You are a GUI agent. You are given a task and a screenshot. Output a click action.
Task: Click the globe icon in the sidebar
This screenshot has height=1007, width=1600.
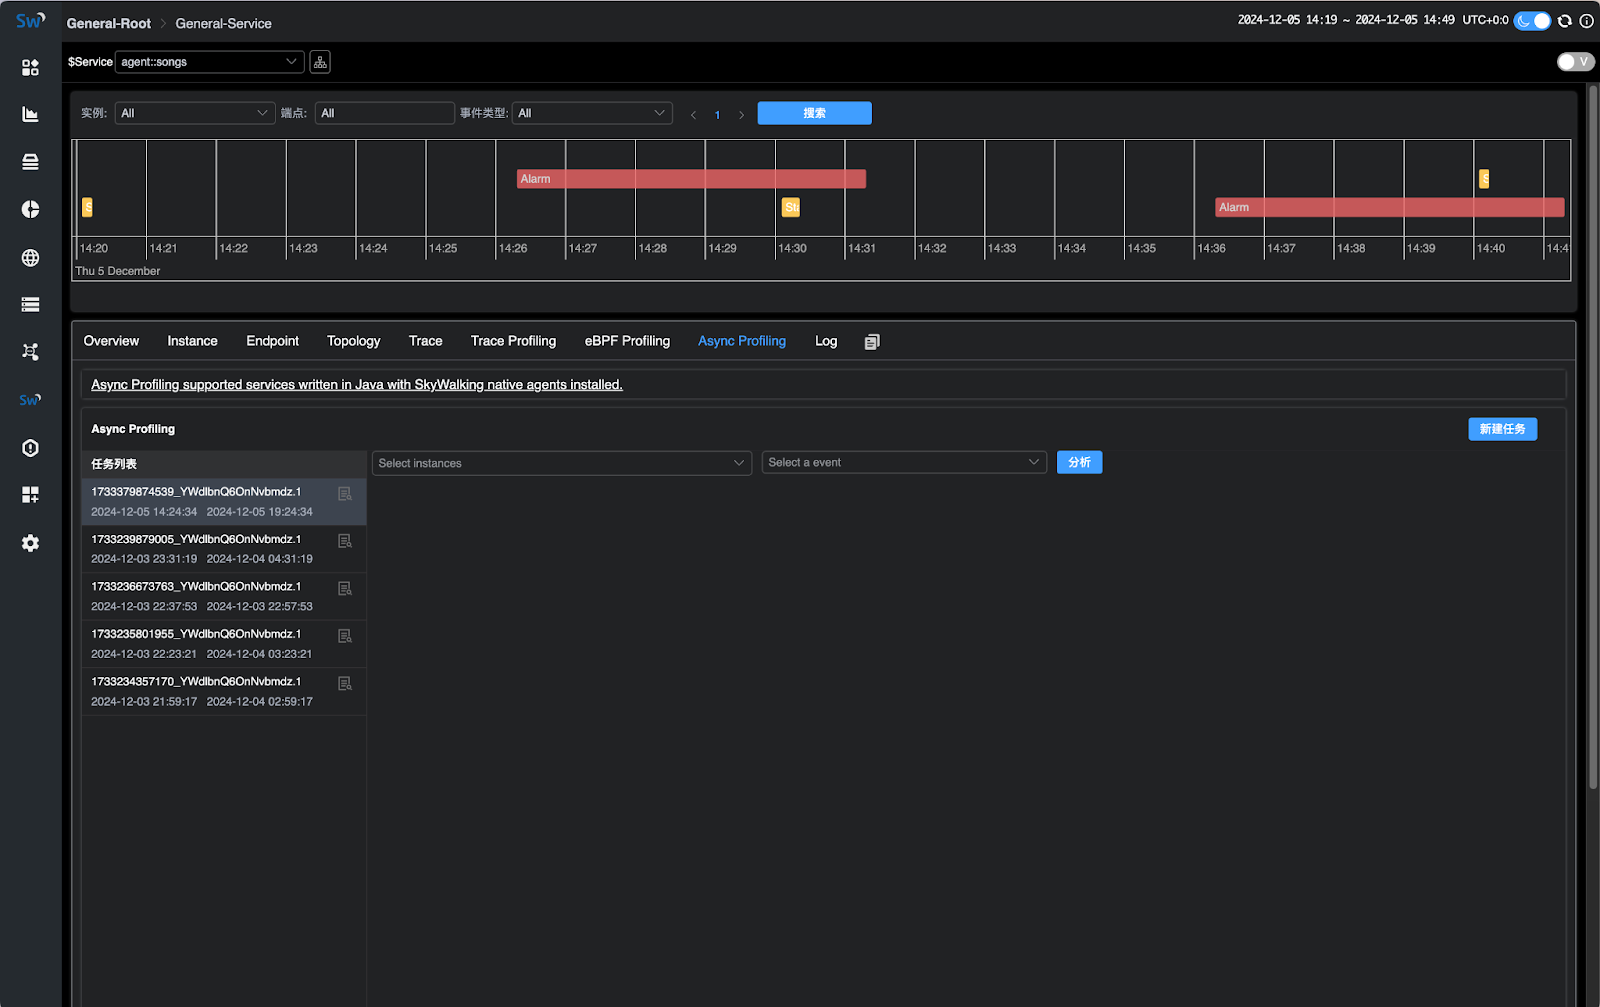30,258
